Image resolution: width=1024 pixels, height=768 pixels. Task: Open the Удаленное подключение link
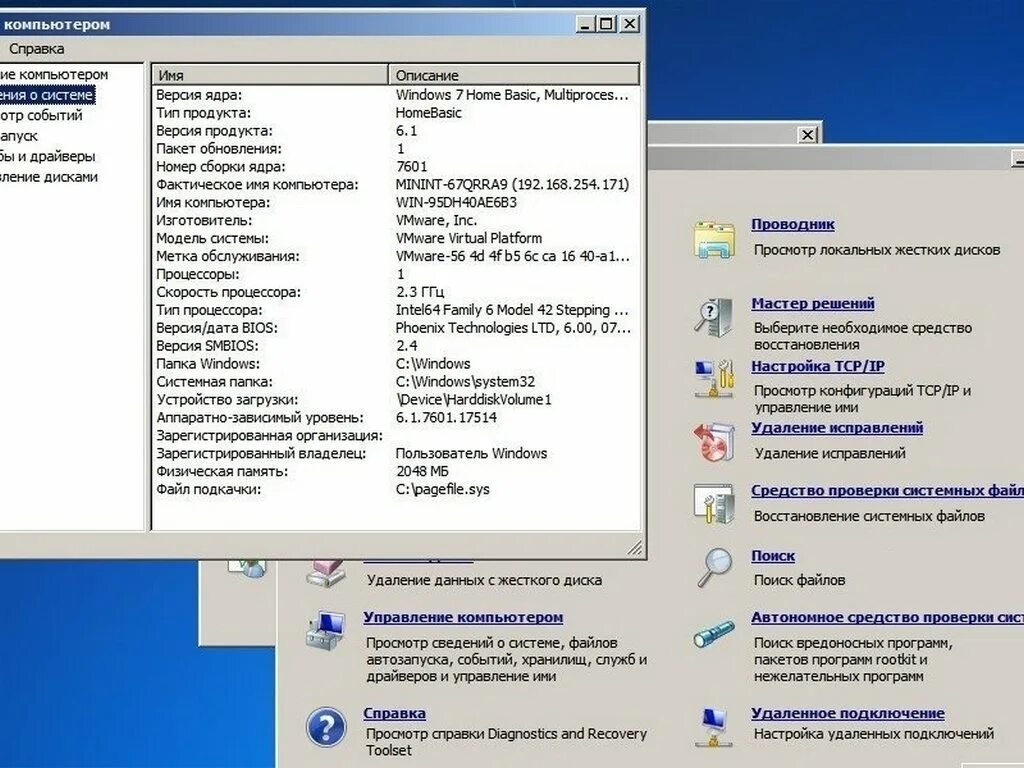(848, 714)
